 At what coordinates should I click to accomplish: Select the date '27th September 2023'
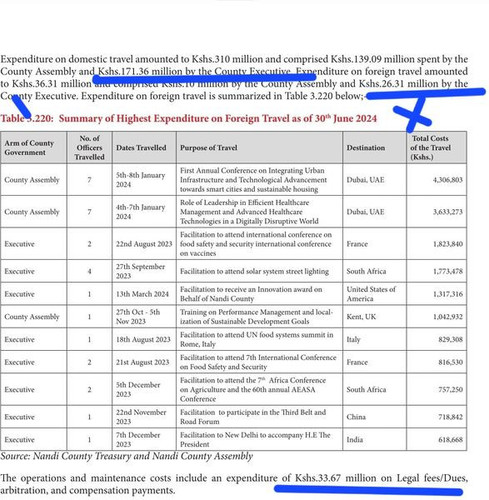click(140, 271)
